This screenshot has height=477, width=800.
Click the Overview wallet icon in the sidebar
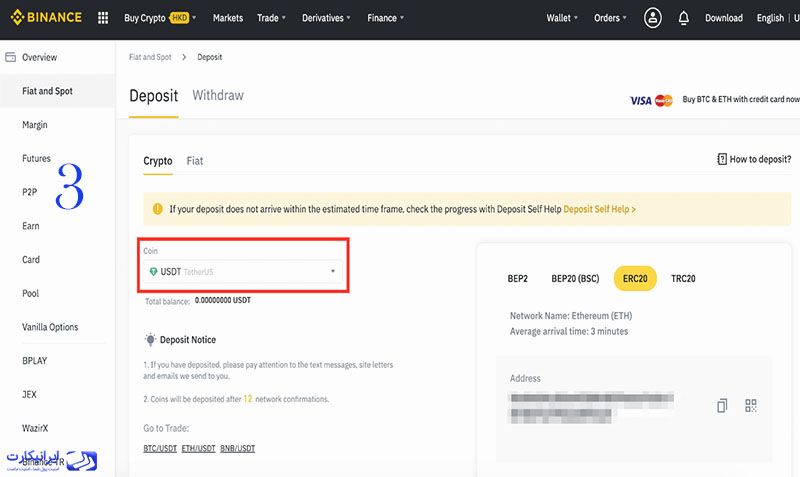pos(11,57)
